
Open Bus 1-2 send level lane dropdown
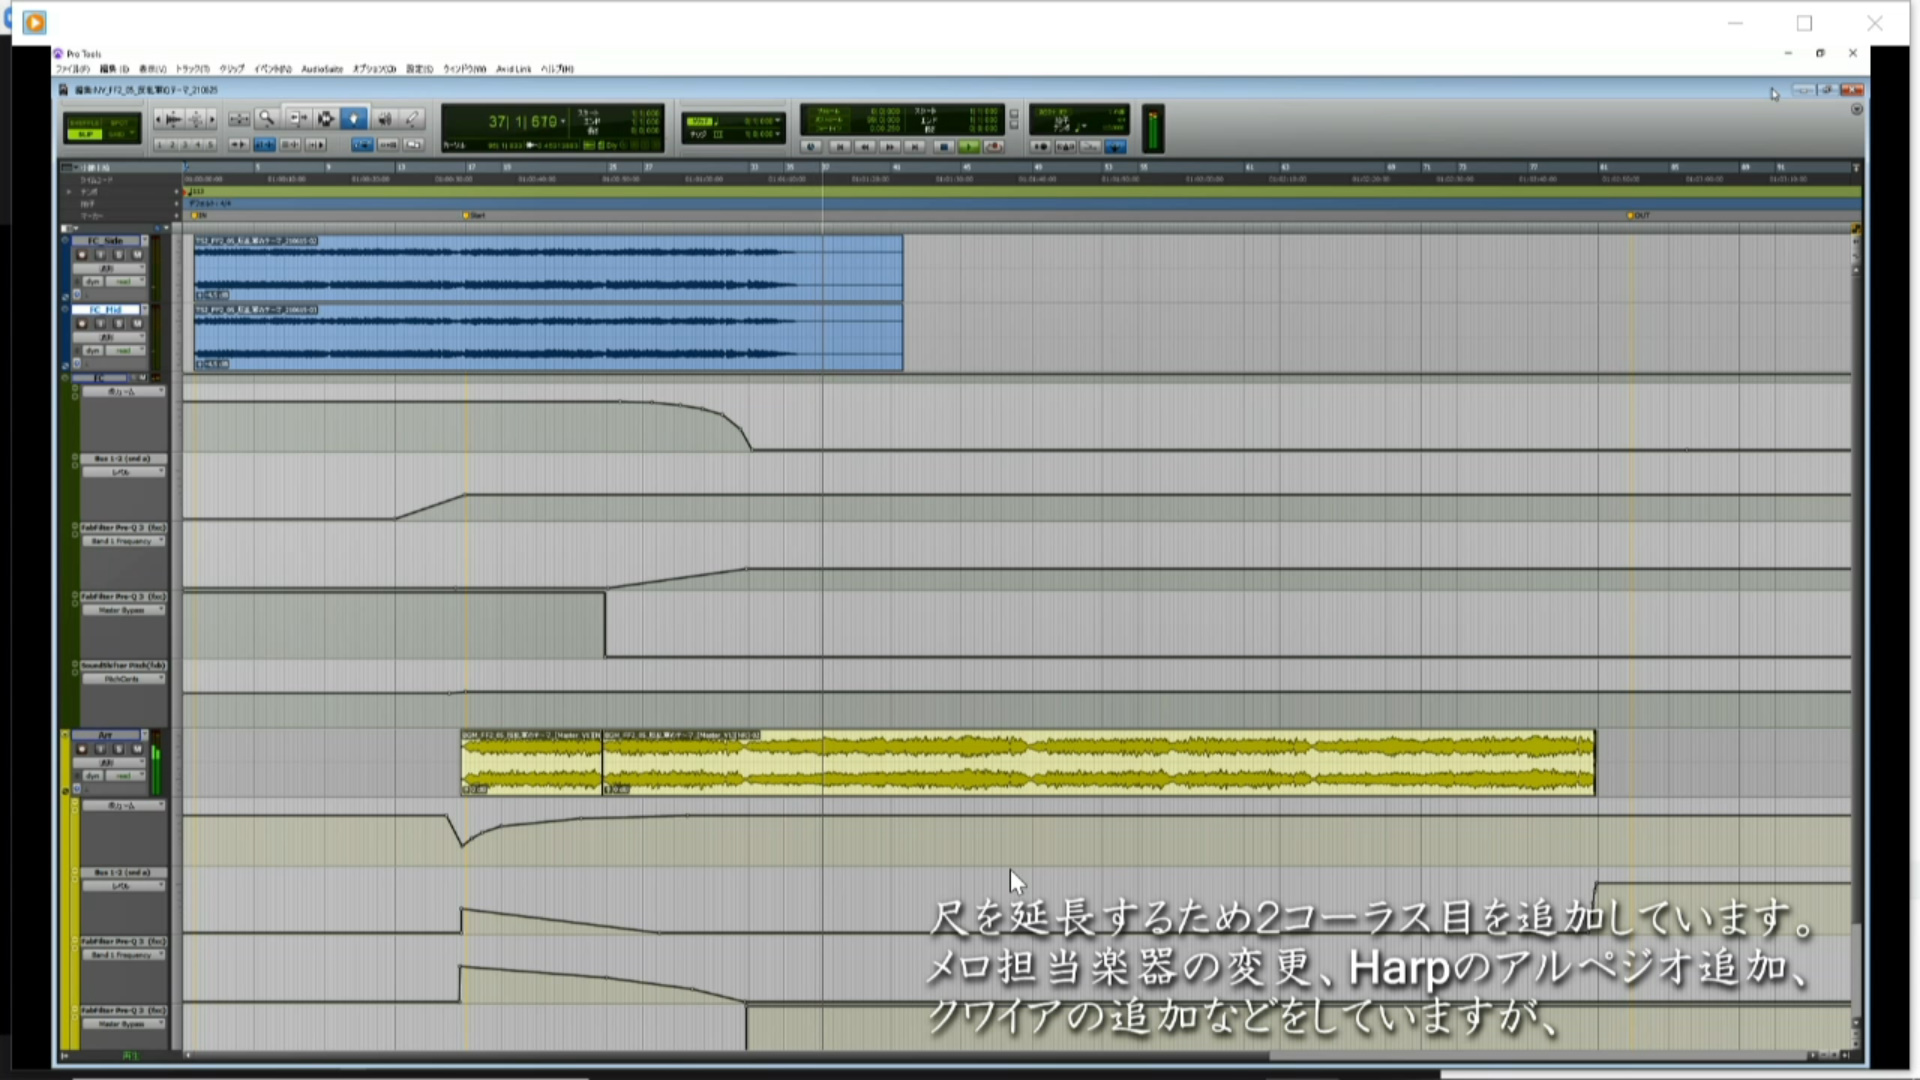click(123, 472)
